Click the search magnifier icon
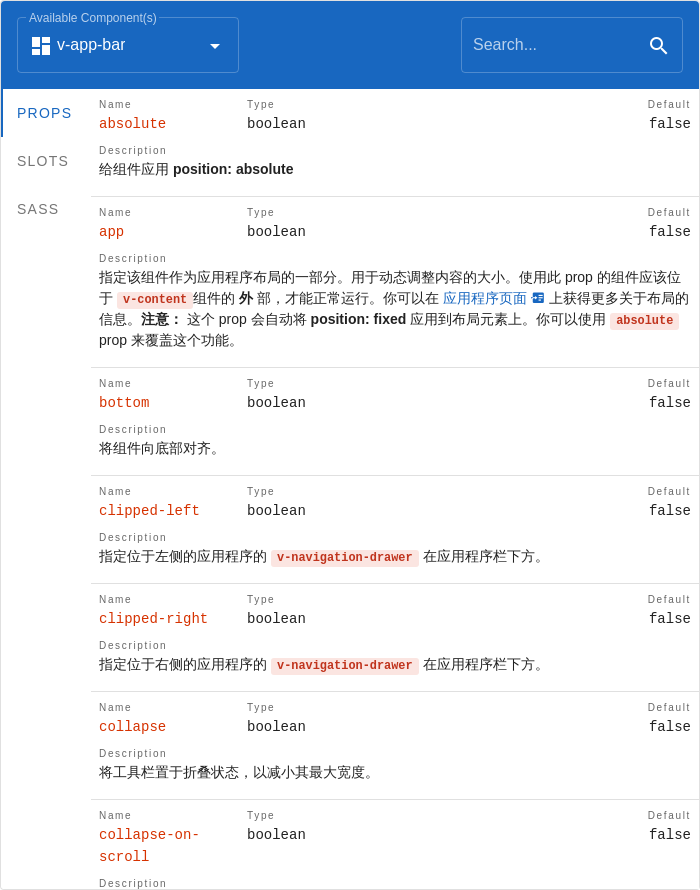Image resolution: width=700 pixels, height=890 pixels. (x=658, y=45)
